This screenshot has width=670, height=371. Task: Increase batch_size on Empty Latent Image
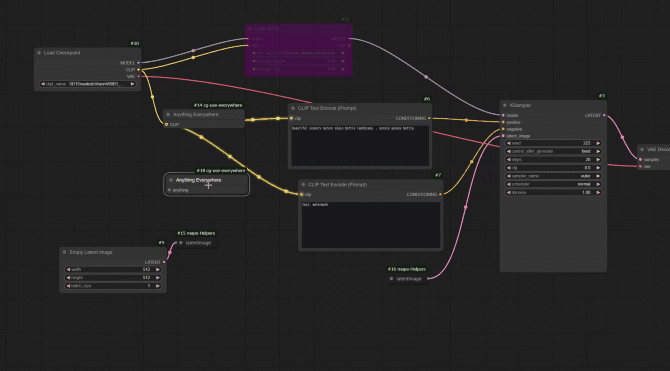click(158, 286)
